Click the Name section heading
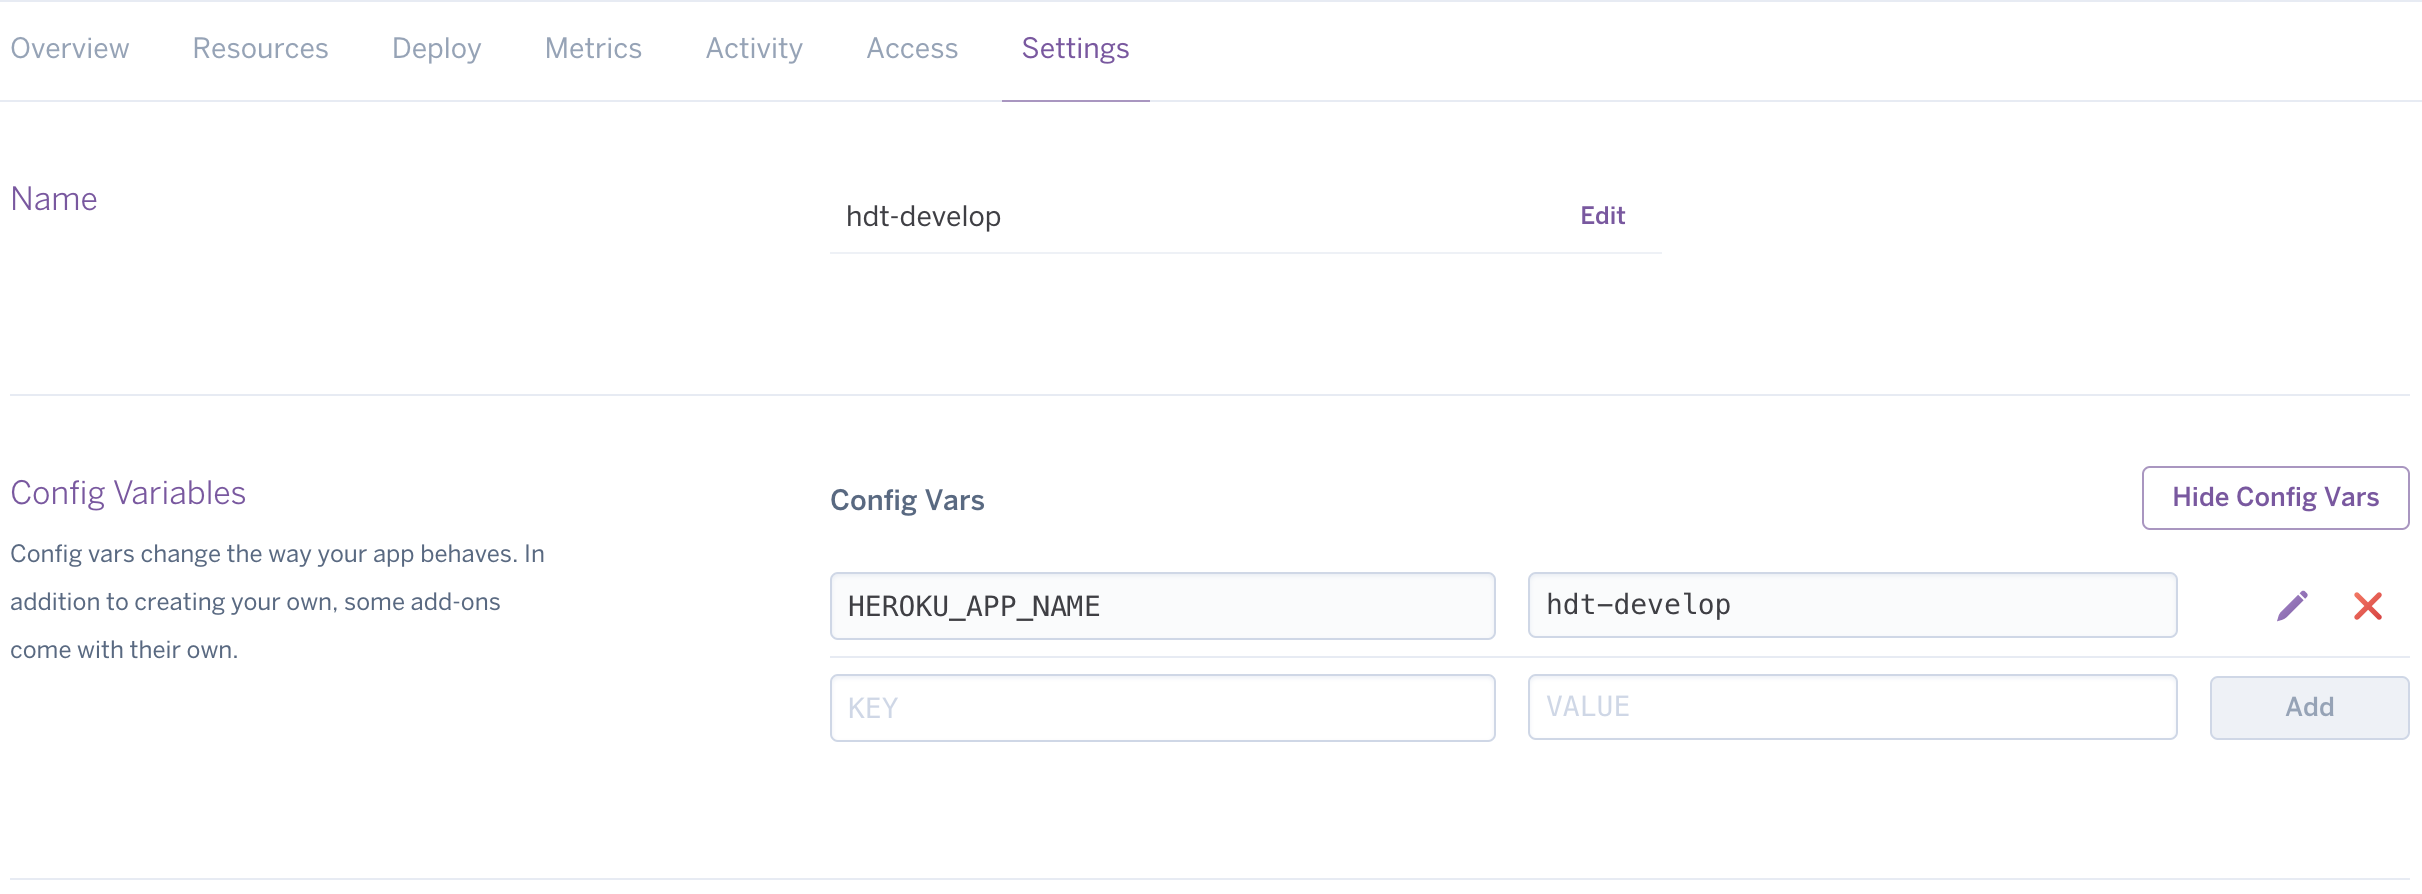 pyautogui.click(x=54, y=199)
